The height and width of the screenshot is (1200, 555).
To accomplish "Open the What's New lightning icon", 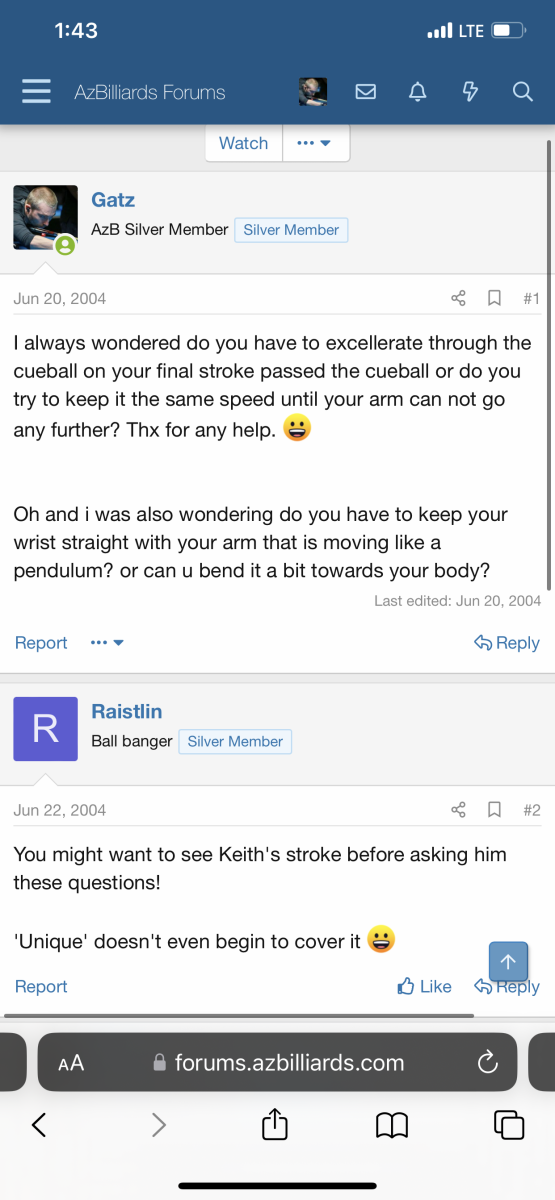I will tap(470, 92).
